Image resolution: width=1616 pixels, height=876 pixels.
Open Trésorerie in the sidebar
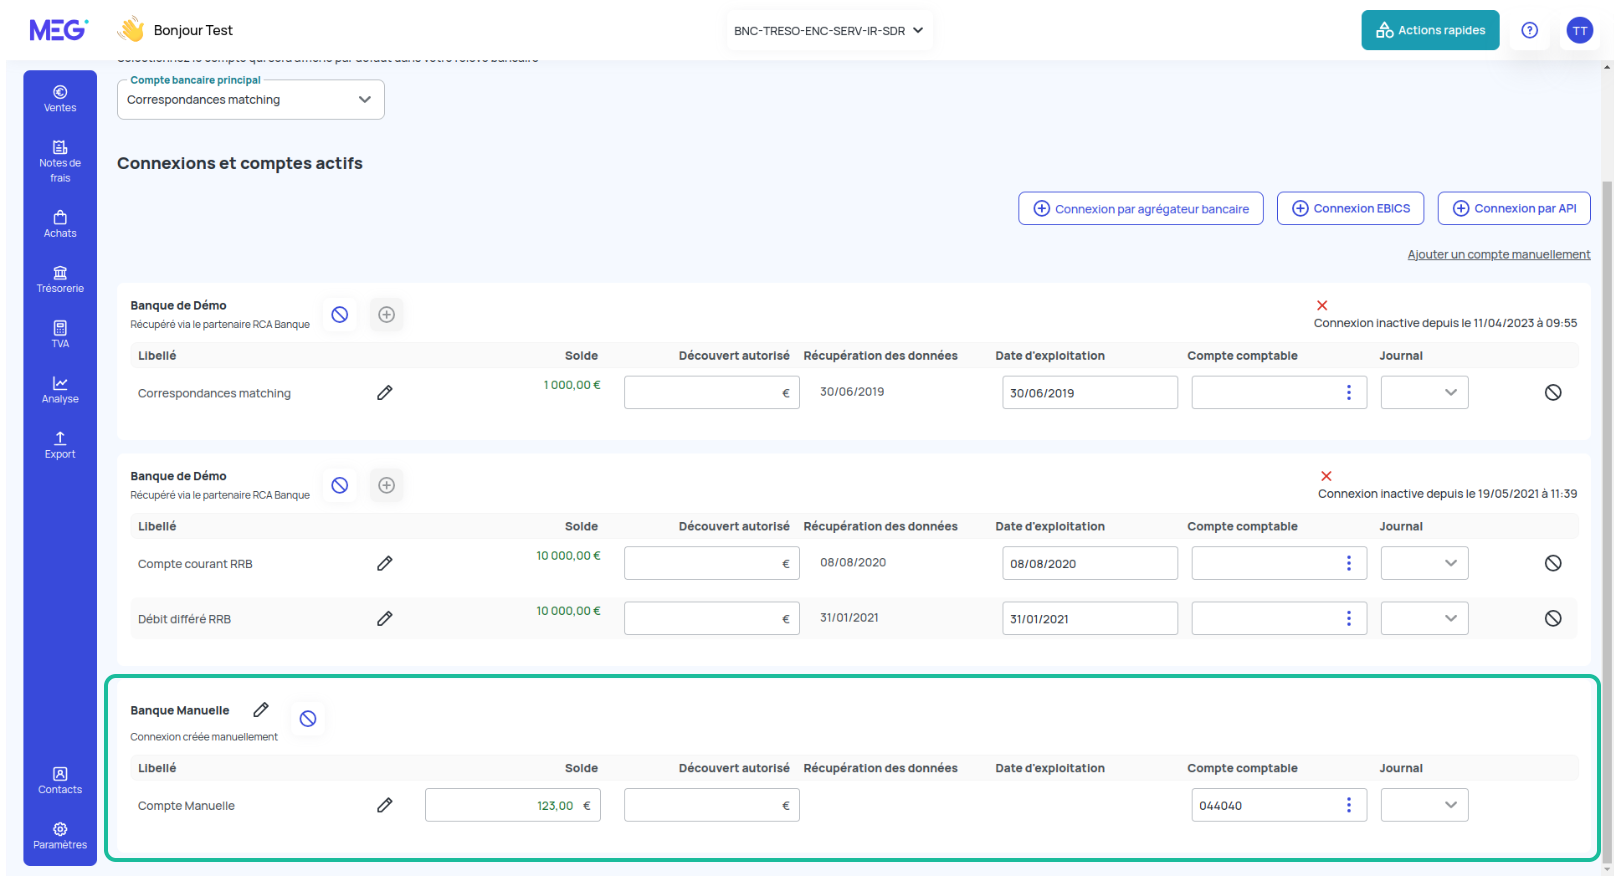[x=60, y=279]
